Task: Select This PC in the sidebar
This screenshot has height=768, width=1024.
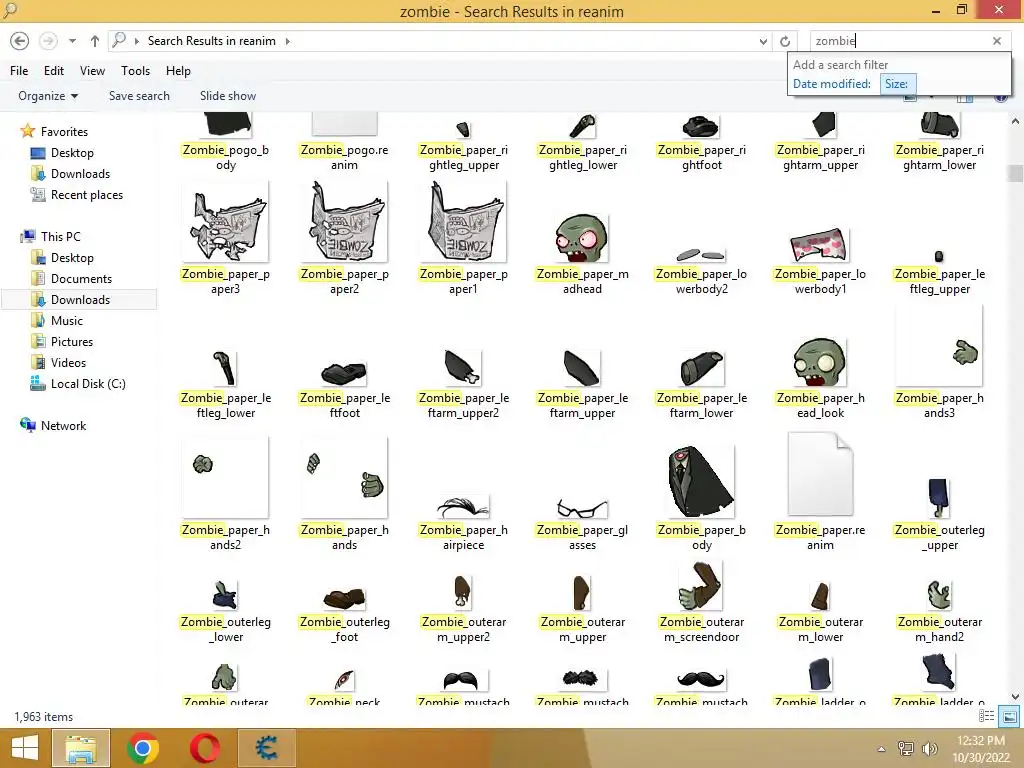Action: pyautogui.click(x=60, y=236)
